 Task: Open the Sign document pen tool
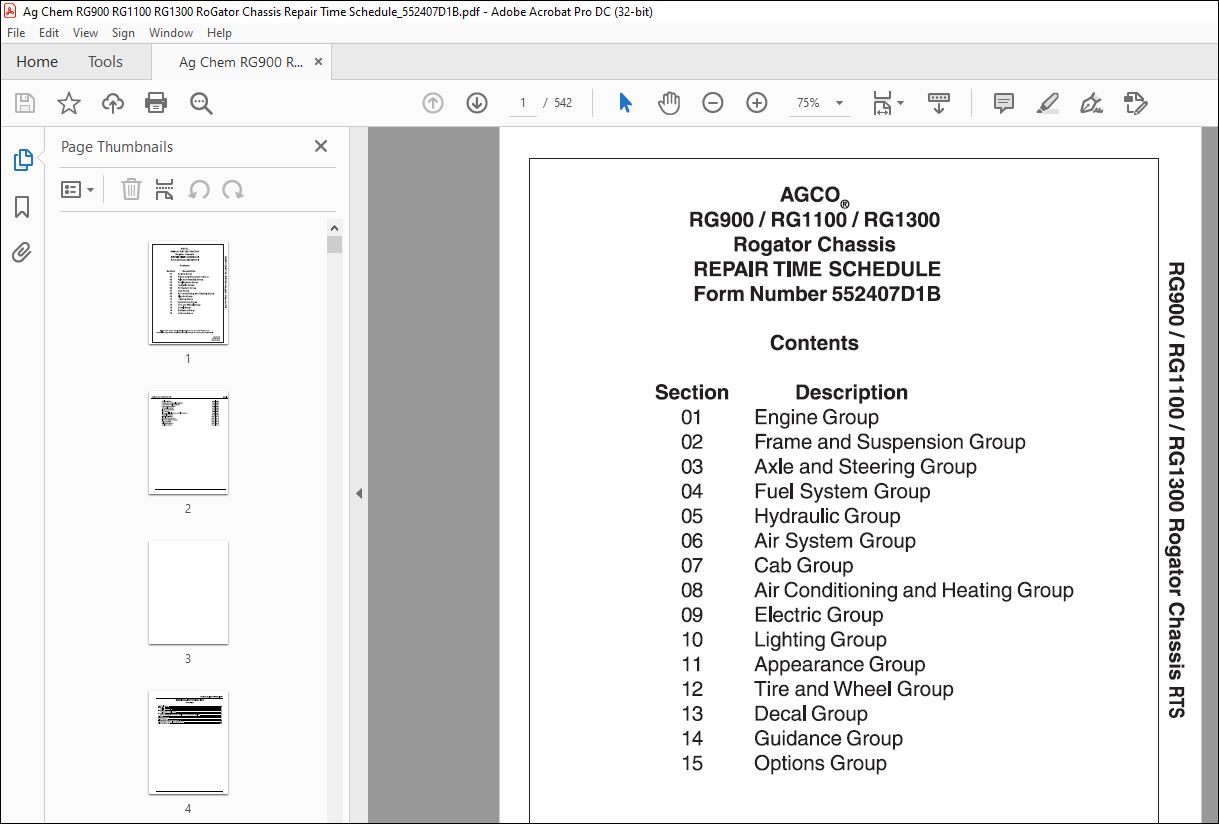pyautogui.click(x=1091, y=103)
